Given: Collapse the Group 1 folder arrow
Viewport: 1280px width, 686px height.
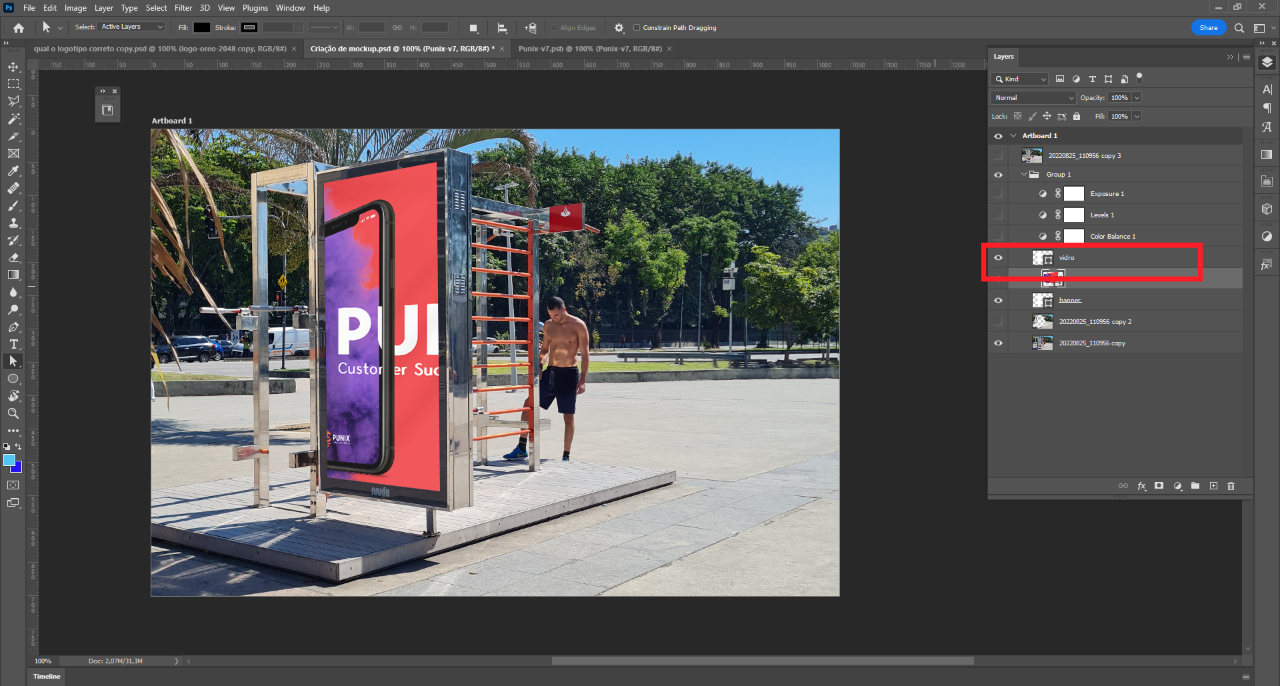Looking at the screenshot, I should coord(1024,175).
